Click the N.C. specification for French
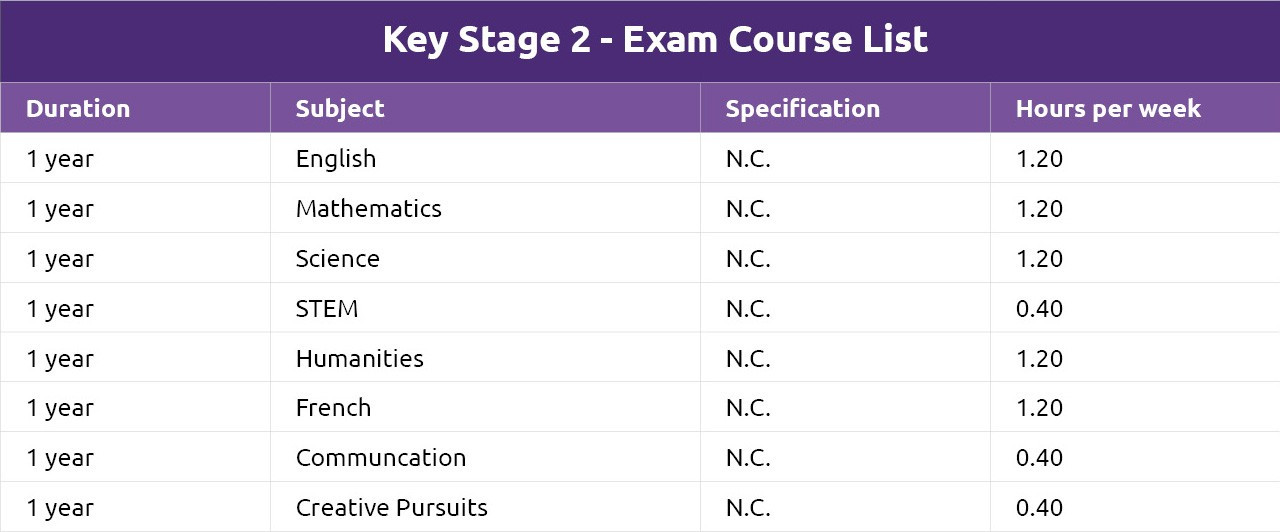This screenshot has width=1280, height=532. (748, 408)
